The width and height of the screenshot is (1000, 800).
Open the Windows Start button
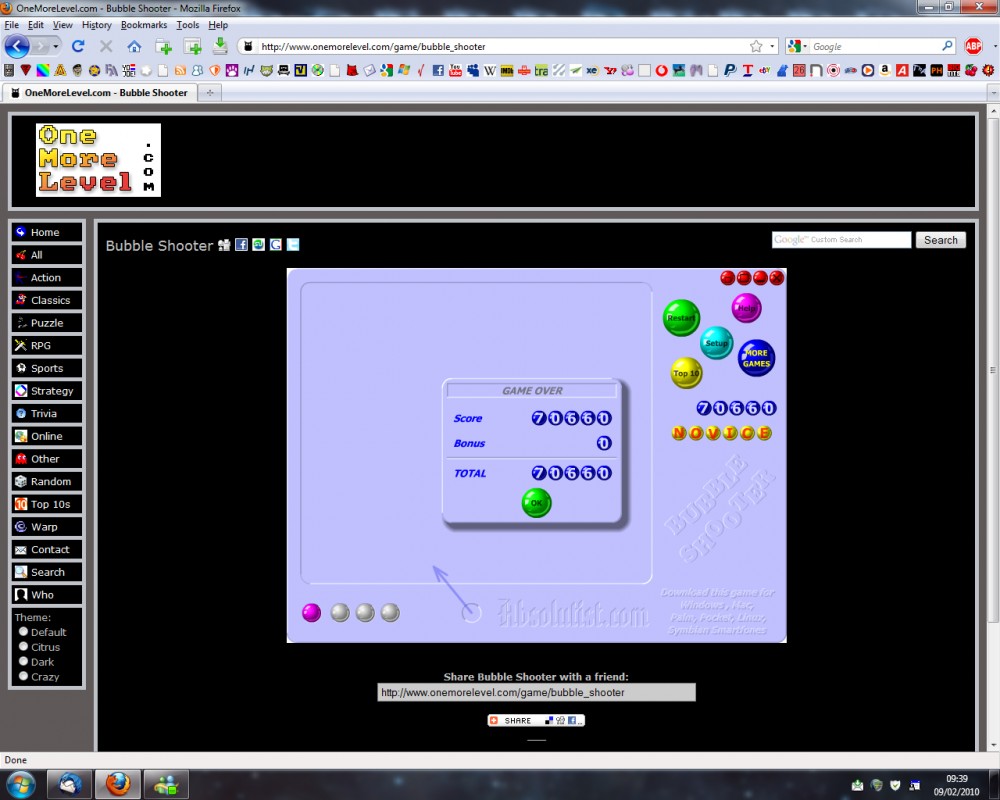click(20, 783)
